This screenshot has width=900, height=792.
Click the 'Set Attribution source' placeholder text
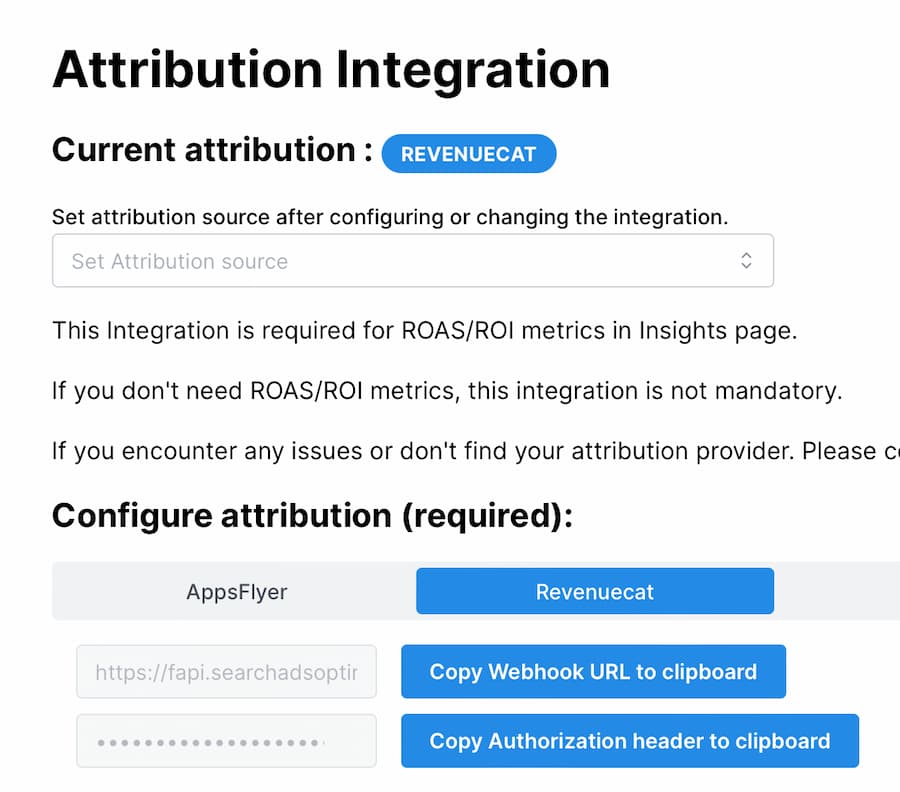179,261
